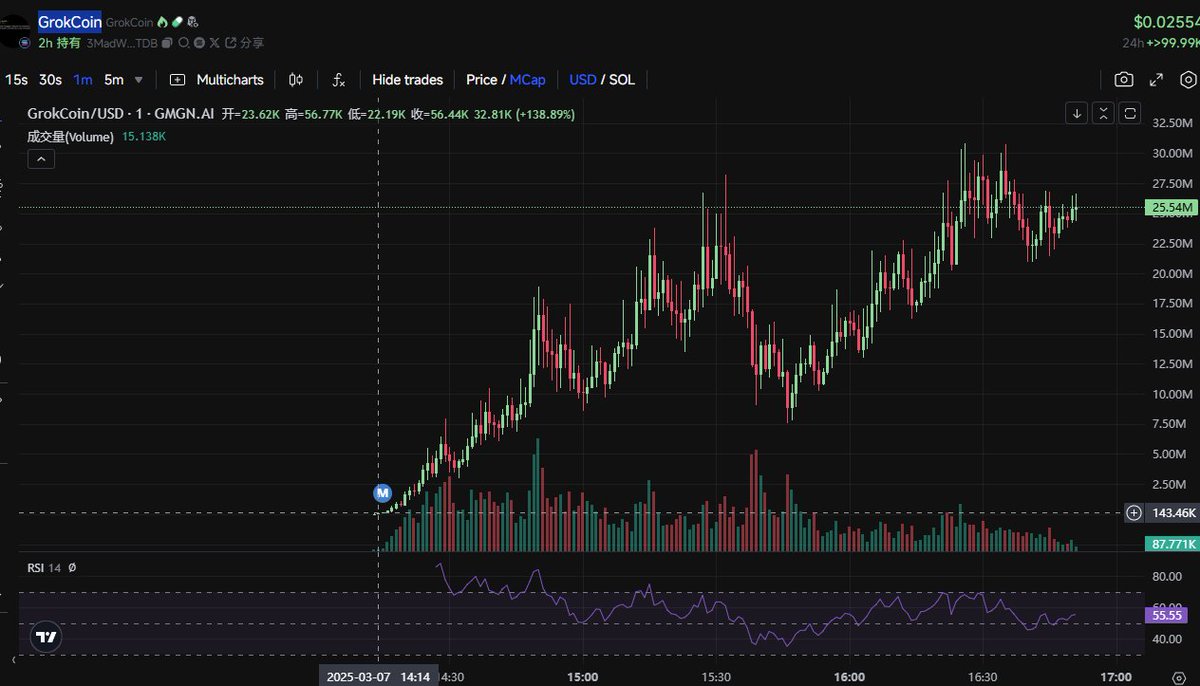
Task: Click the ø symbol next to RSI 14
Action: point(72,567)
